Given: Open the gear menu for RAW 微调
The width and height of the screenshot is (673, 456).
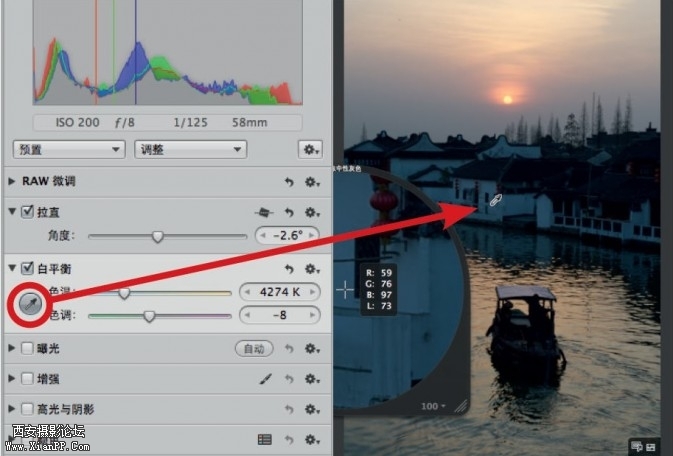Looking at the screenshot, I should click(x=312, y=182).
